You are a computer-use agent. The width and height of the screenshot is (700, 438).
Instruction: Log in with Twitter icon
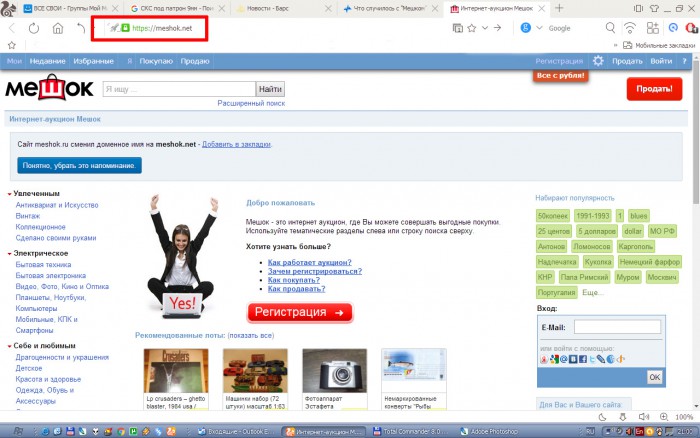pyautogui.click(x=592, y=359)
